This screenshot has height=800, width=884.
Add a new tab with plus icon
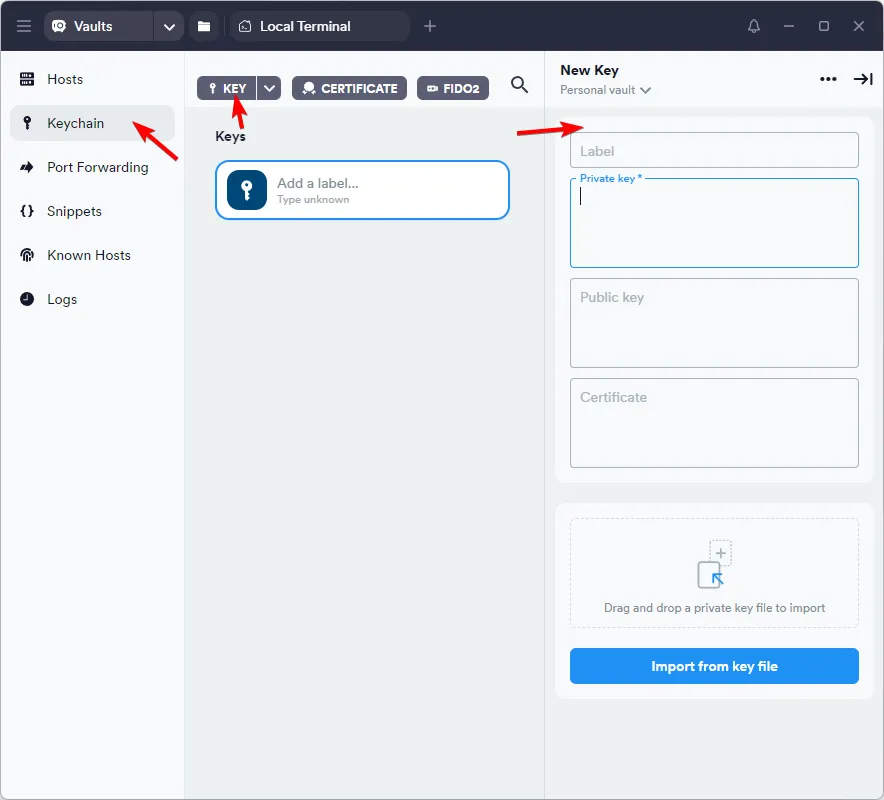point(430,26)
